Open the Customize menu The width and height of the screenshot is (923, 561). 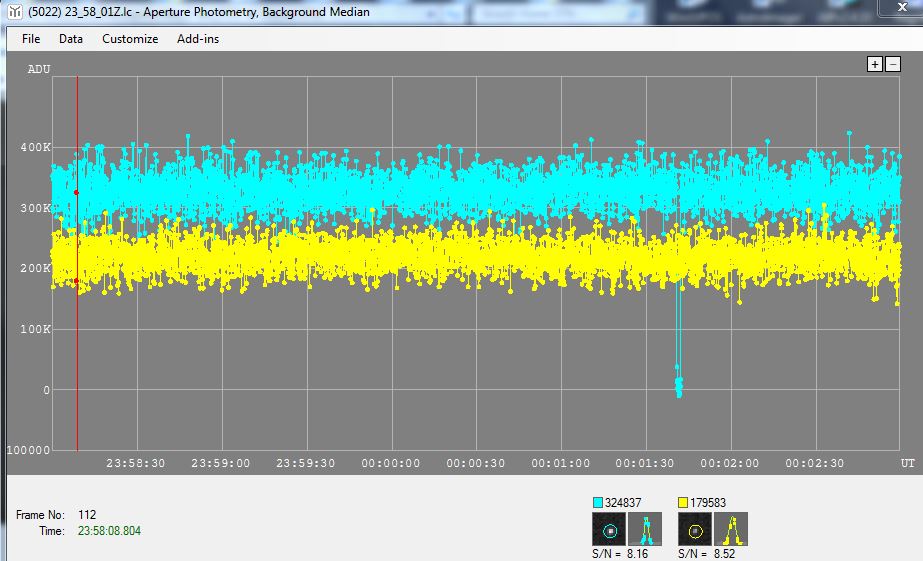click(130, 39)
